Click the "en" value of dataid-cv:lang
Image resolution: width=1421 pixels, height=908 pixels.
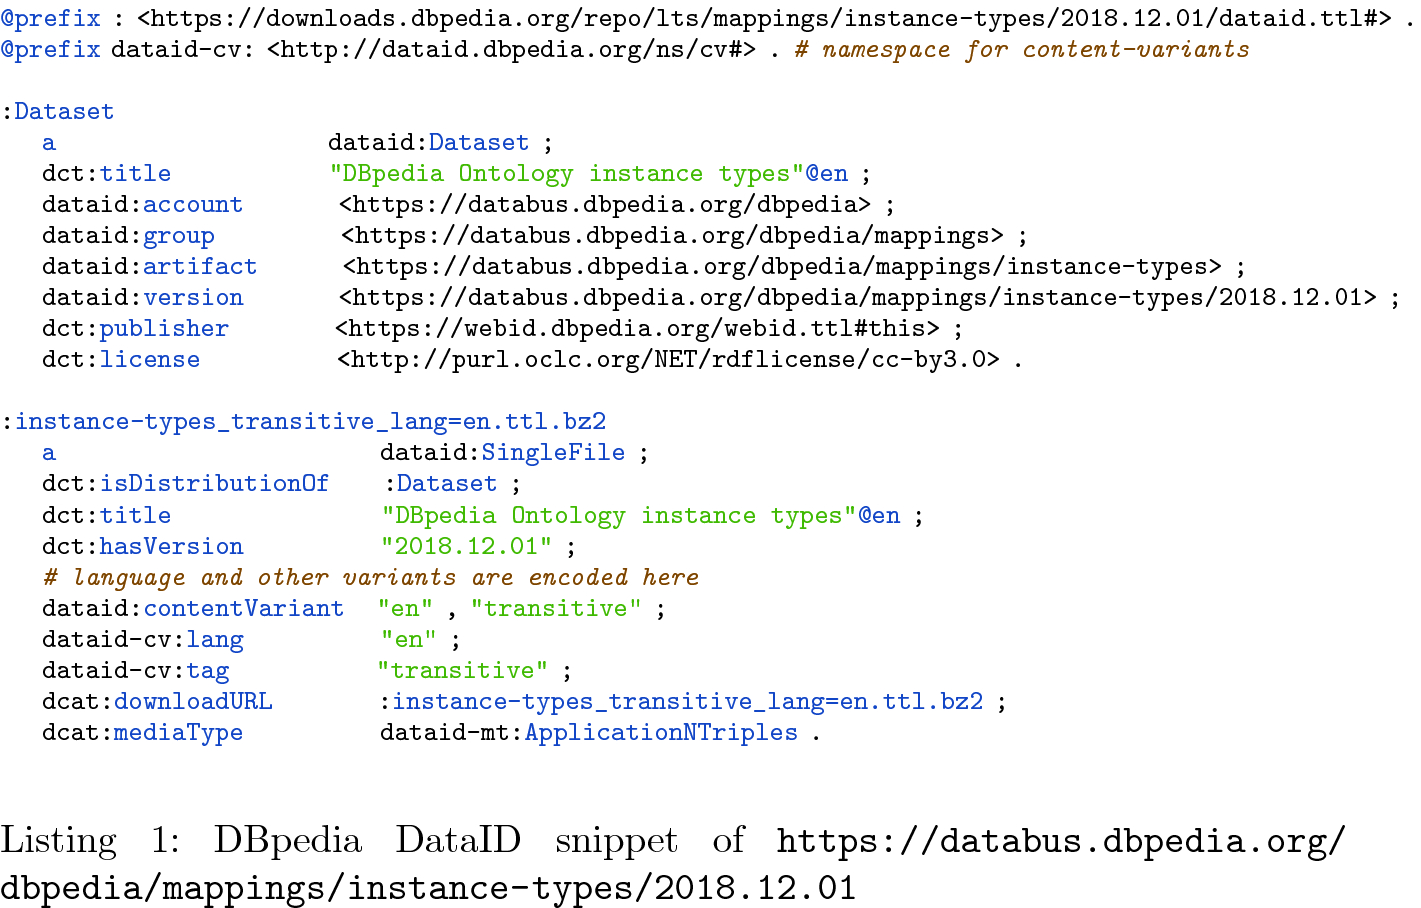(x=408, y=639)
